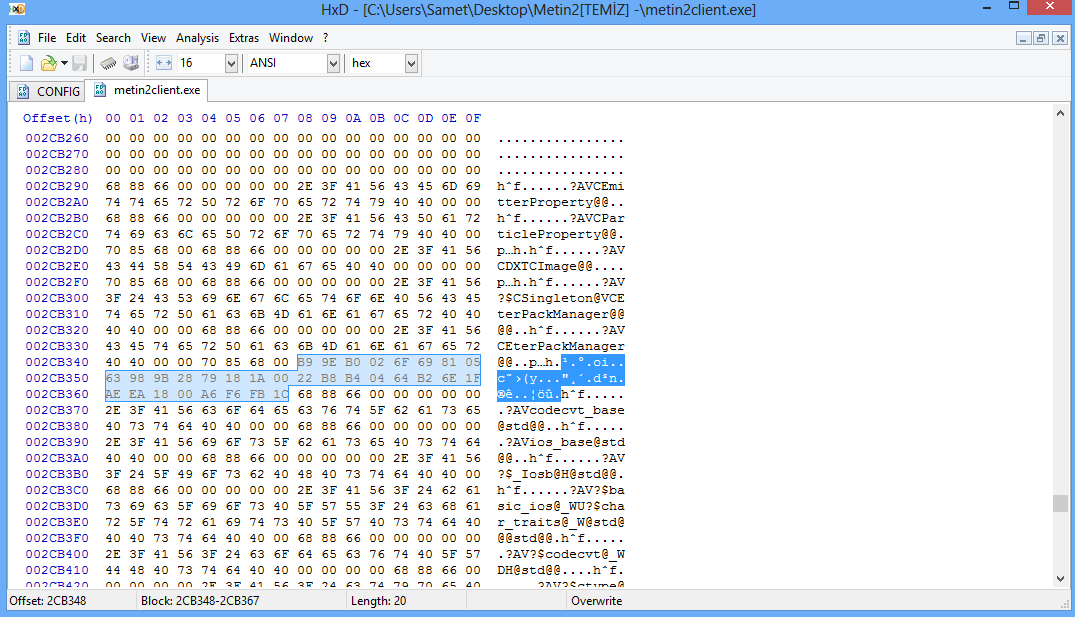Click the bytes-per-row width icon
Image resolution: width=1075 pixels, height=617 pixels.
[x=164, y=63]
